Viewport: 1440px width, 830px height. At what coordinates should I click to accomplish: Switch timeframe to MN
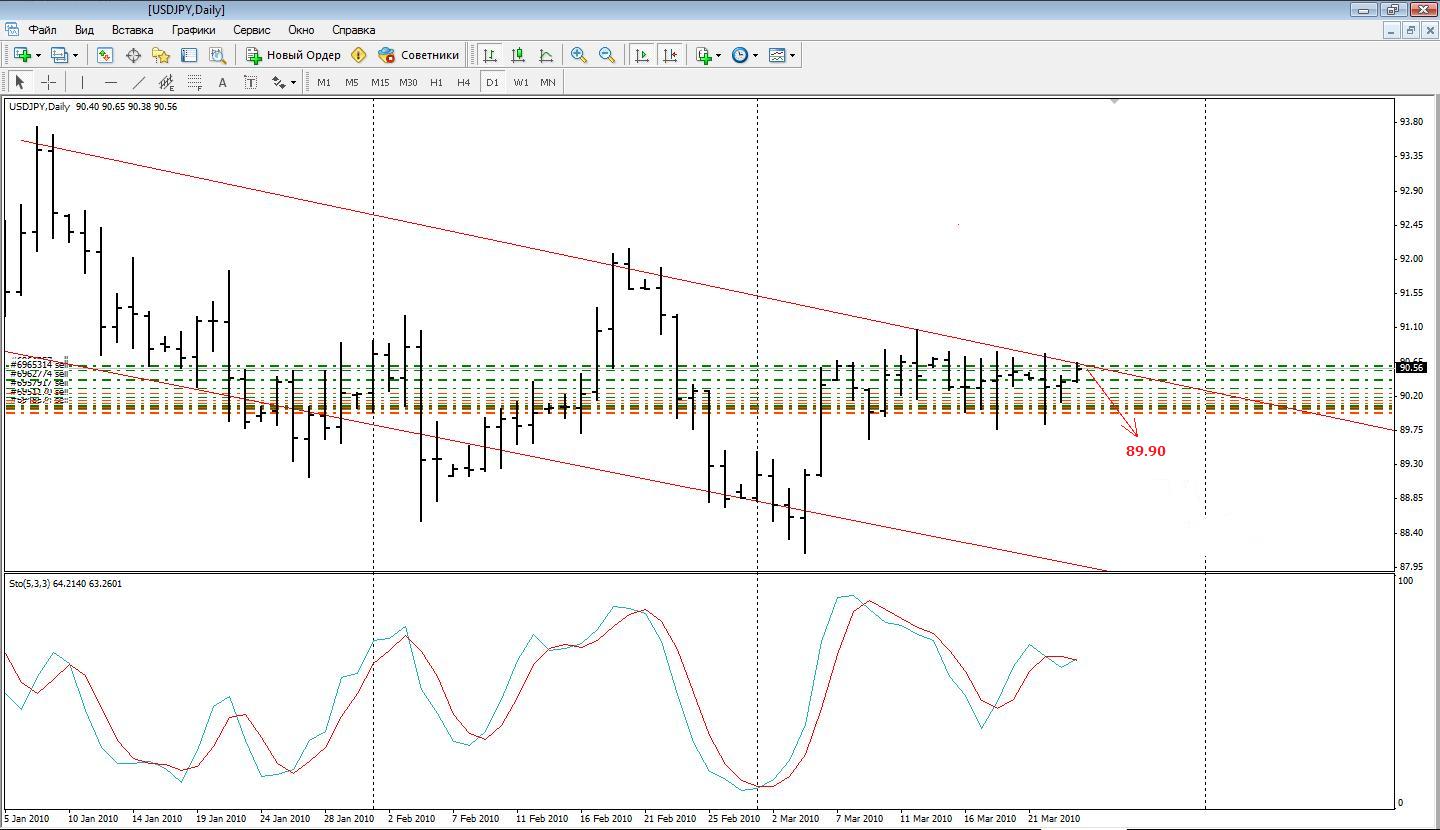548,82
